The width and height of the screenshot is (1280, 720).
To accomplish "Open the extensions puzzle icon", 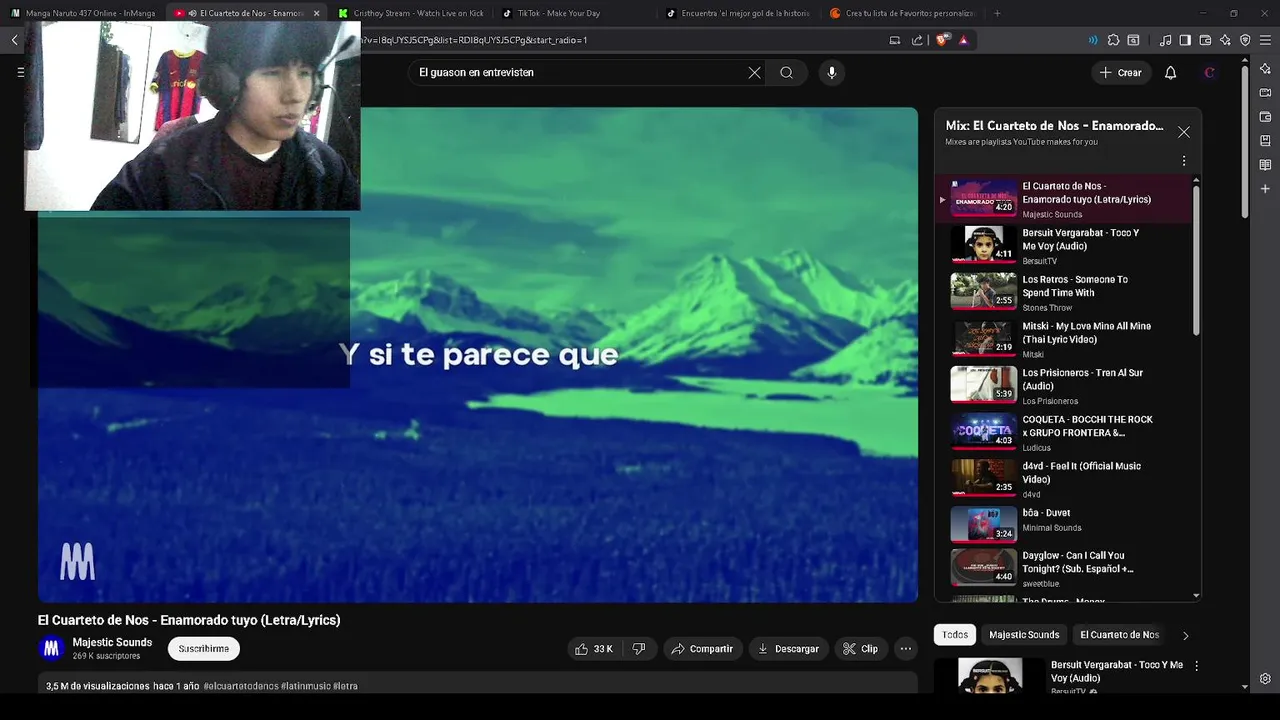I will (x=1112, y=40).
